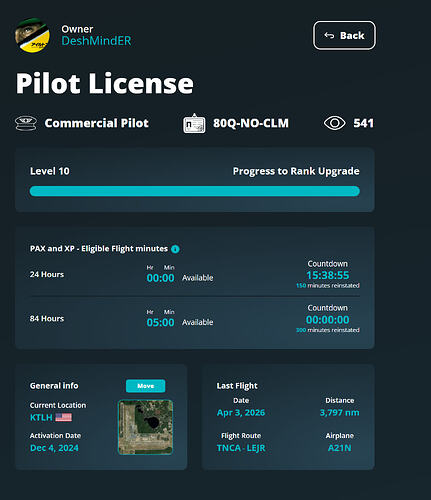Image resolution: width=431 pixels, height=500 pixels.
Task: Click the General Info heading
Action: point(54,386)
